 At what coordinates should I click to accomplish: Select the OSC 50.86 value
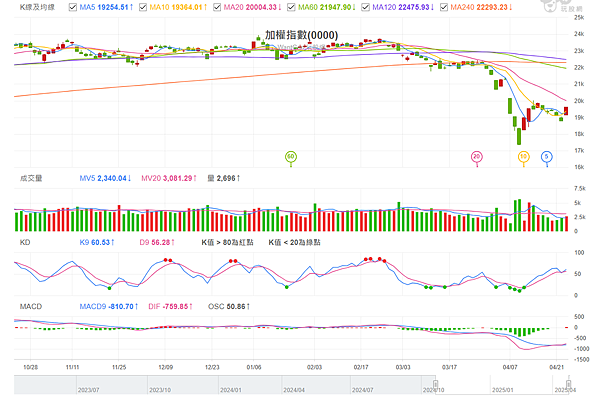click(229, 307)
